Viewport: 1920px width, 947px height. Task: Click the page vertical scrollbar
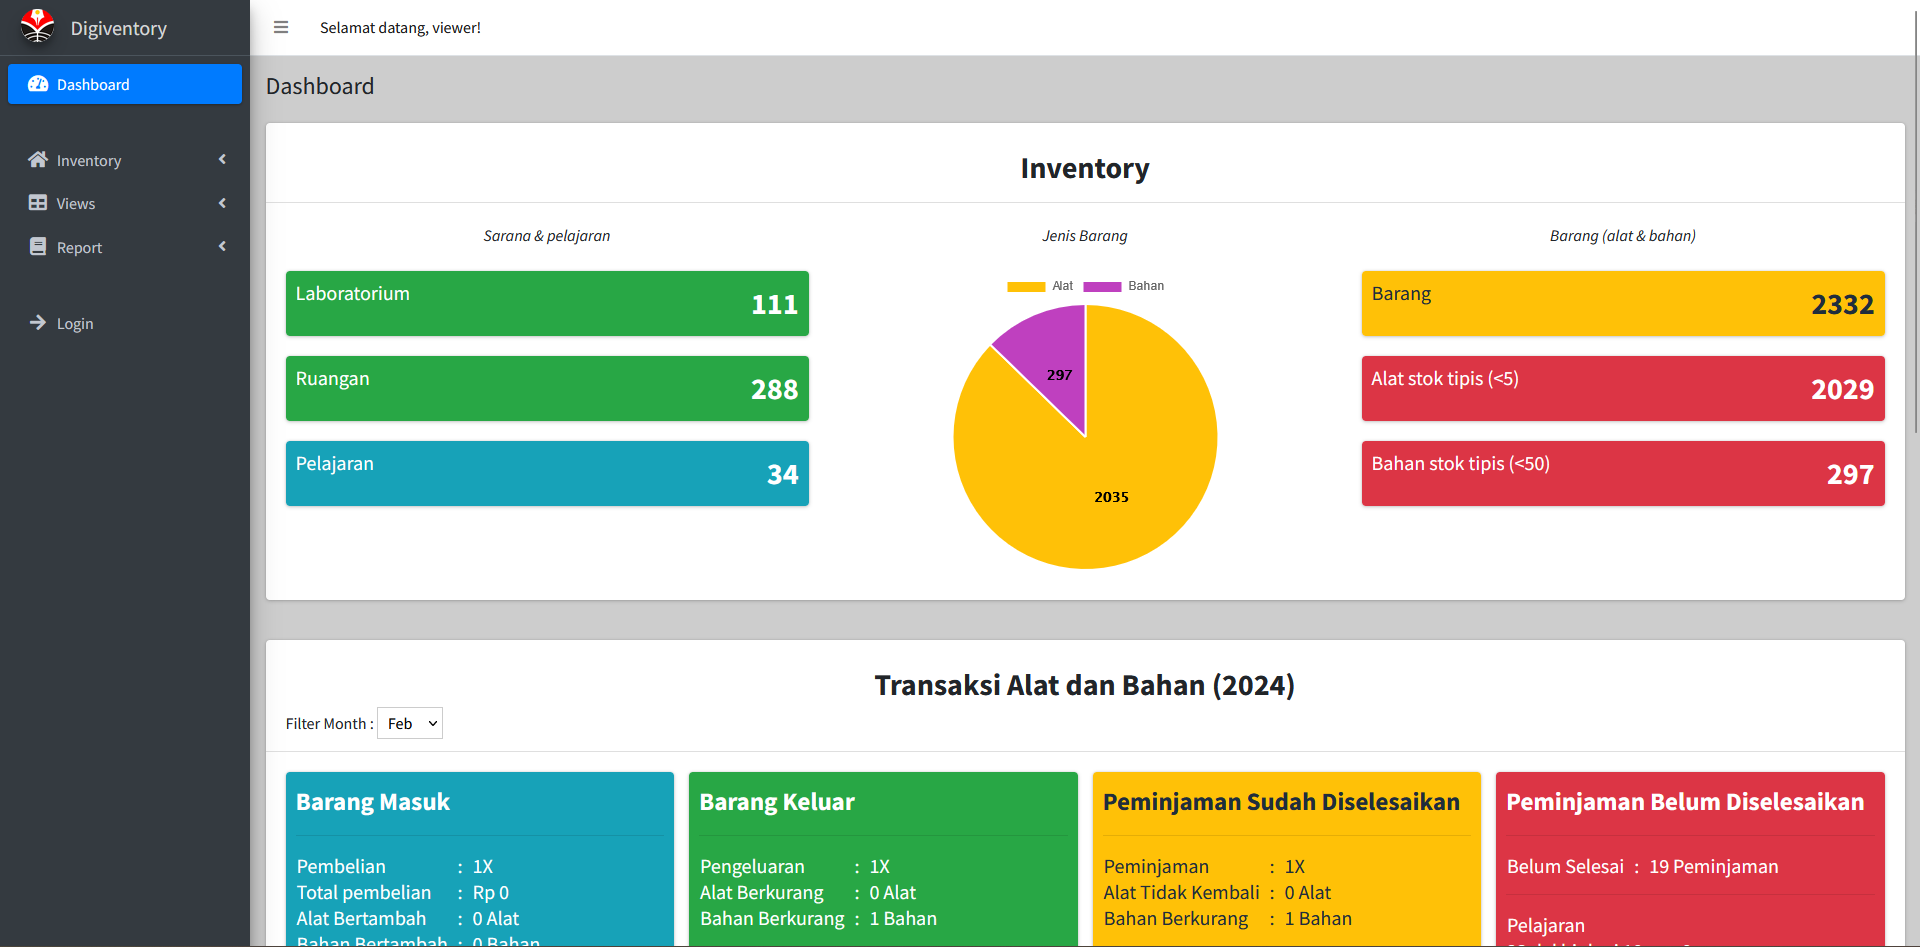point(1914,220)
